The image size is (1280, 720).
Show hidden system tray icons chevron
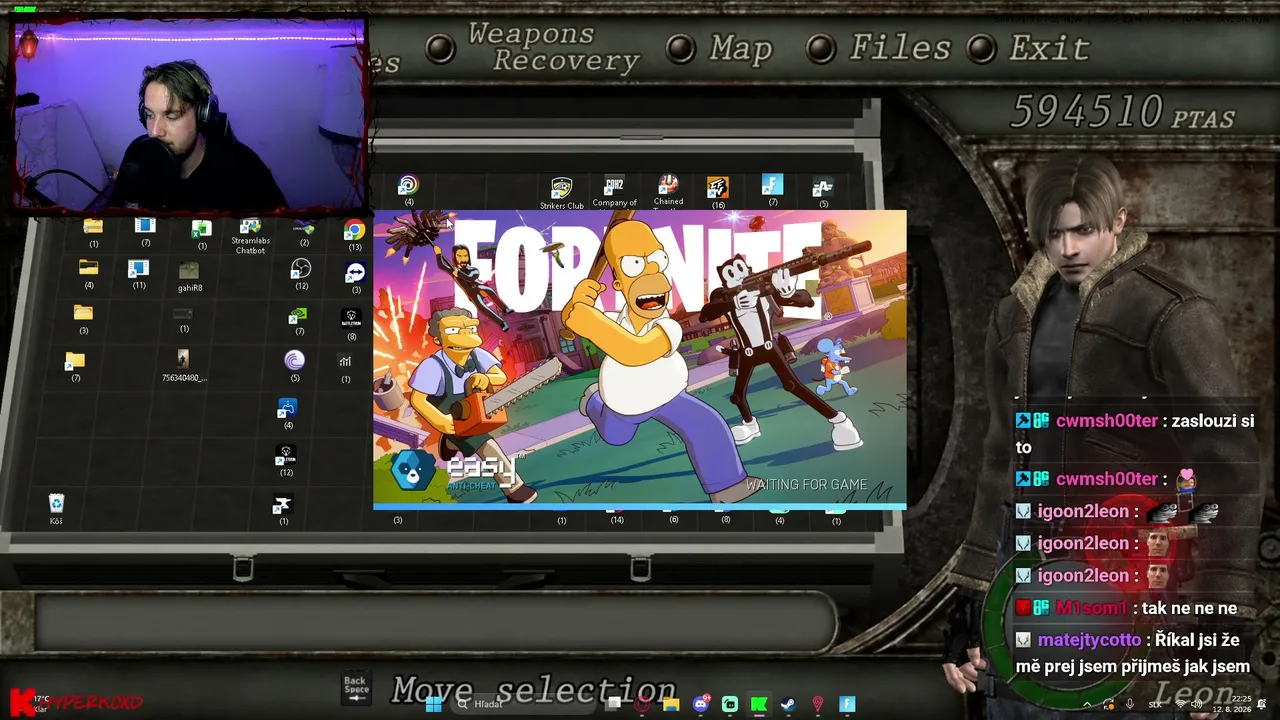pyautogui.click(x=1087, y=704)
